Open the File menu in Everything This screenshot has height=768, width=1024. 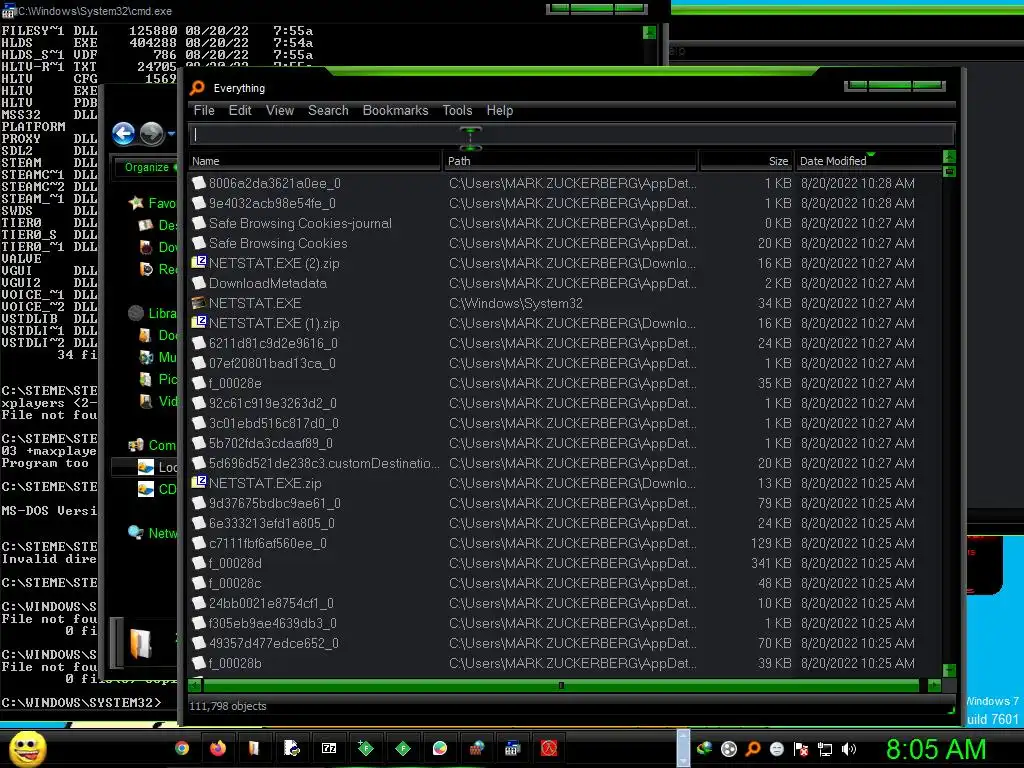tap(204, 110)
